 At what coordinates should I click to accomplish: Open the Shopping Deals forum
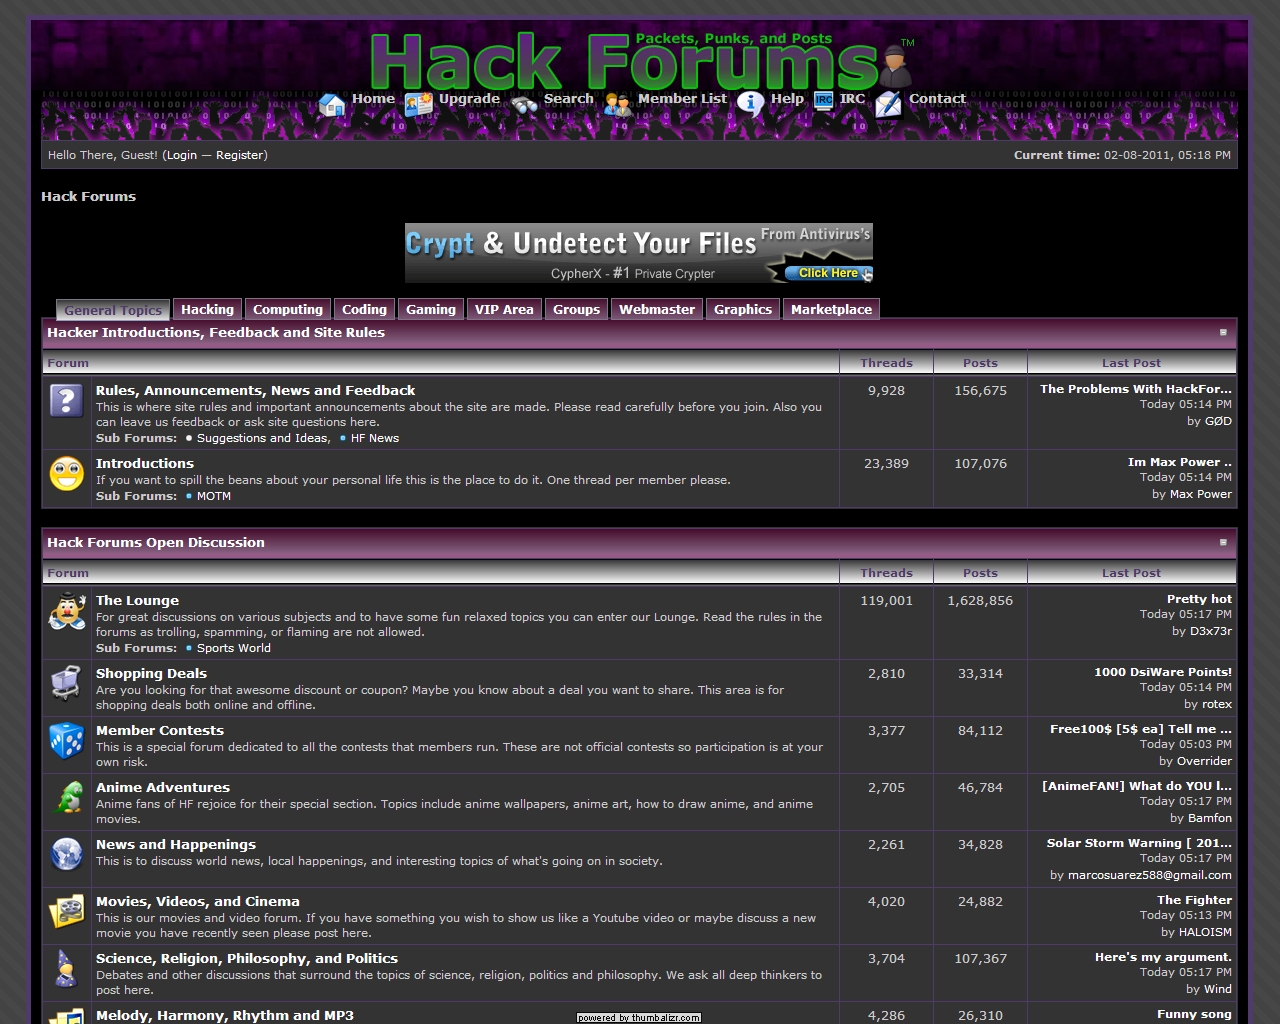coord(151,673)
